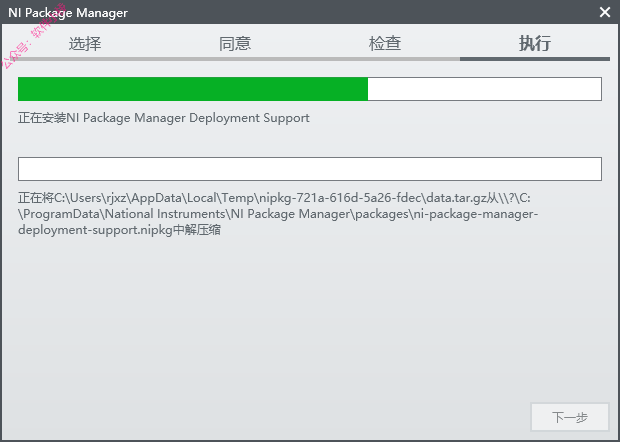Open the 同意 step tab
This screenshot has height=442, width=620.
pyautogui.click(x=235, y=43)
